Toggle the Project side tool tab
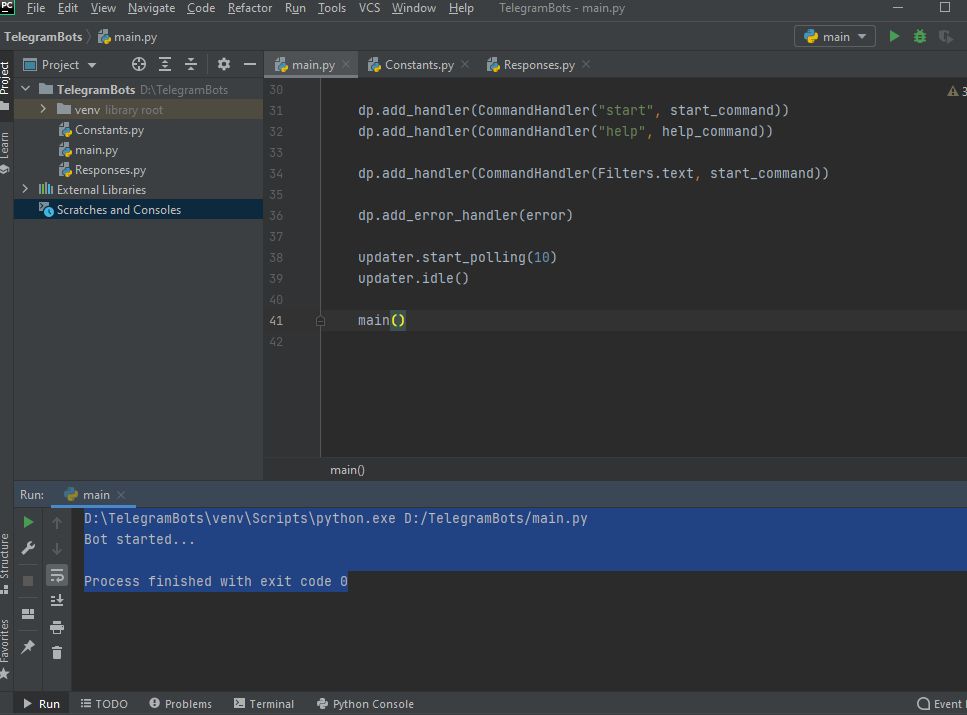Image resolution: width=967 pixels, height=715 pixels. (x=6, y=85)
